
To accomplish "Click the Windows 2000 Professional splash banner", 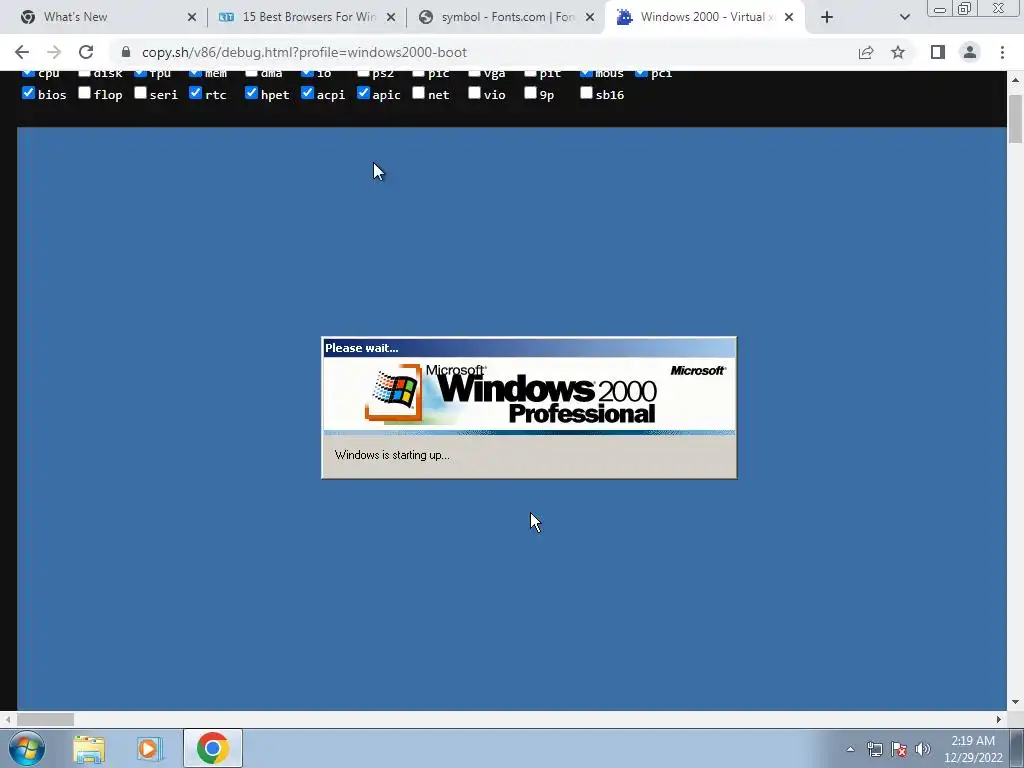I will tap(529, 394).
